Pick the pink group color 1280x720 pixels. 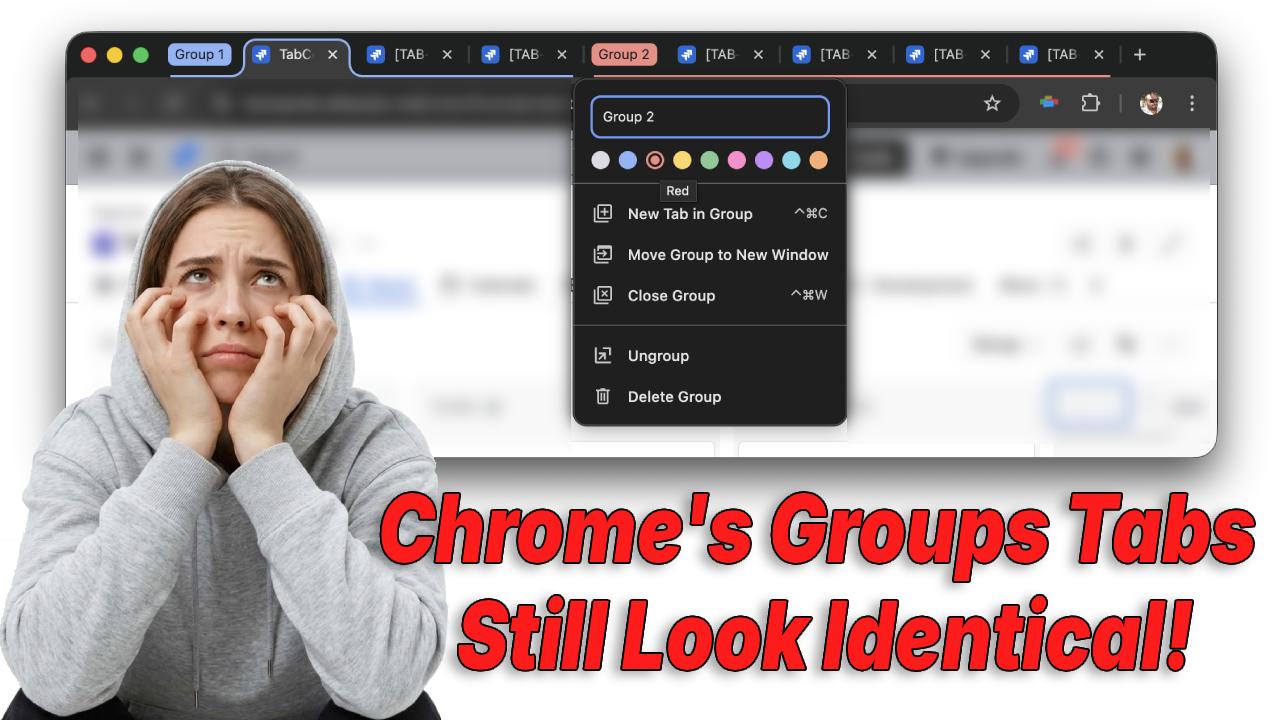point(737,160)
